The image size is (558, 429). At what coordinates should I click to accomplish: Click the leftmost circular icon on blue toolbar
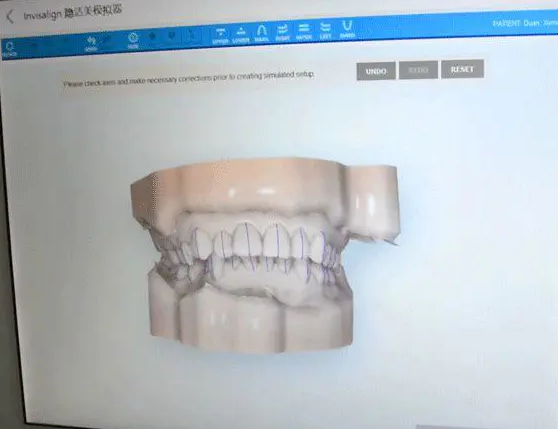[10, 49]
